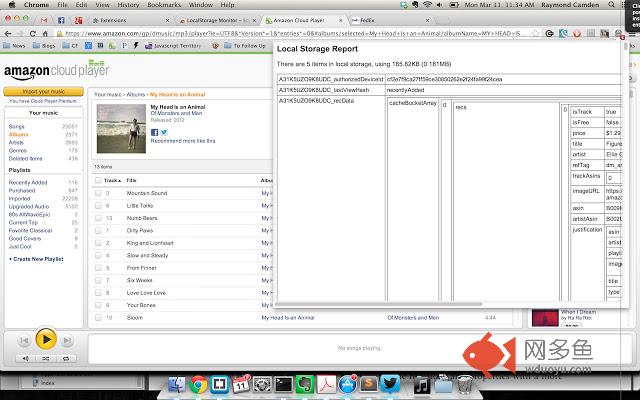Go to the browser home page
This screenshot has width=640, height=400.
(45, 33)
